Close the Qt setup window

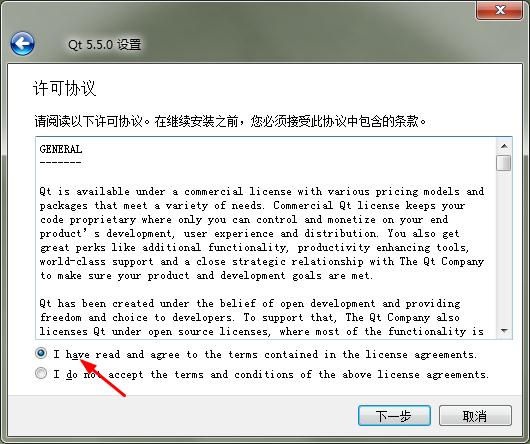tap(499, 10)
